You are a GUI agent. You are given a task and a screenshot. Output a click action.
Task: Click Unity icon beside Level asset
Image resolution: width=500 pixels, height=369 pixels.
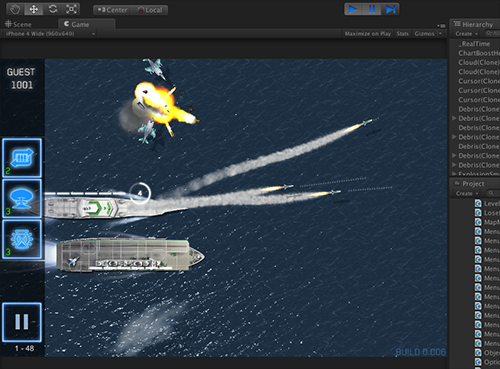(x=478, y=203)
